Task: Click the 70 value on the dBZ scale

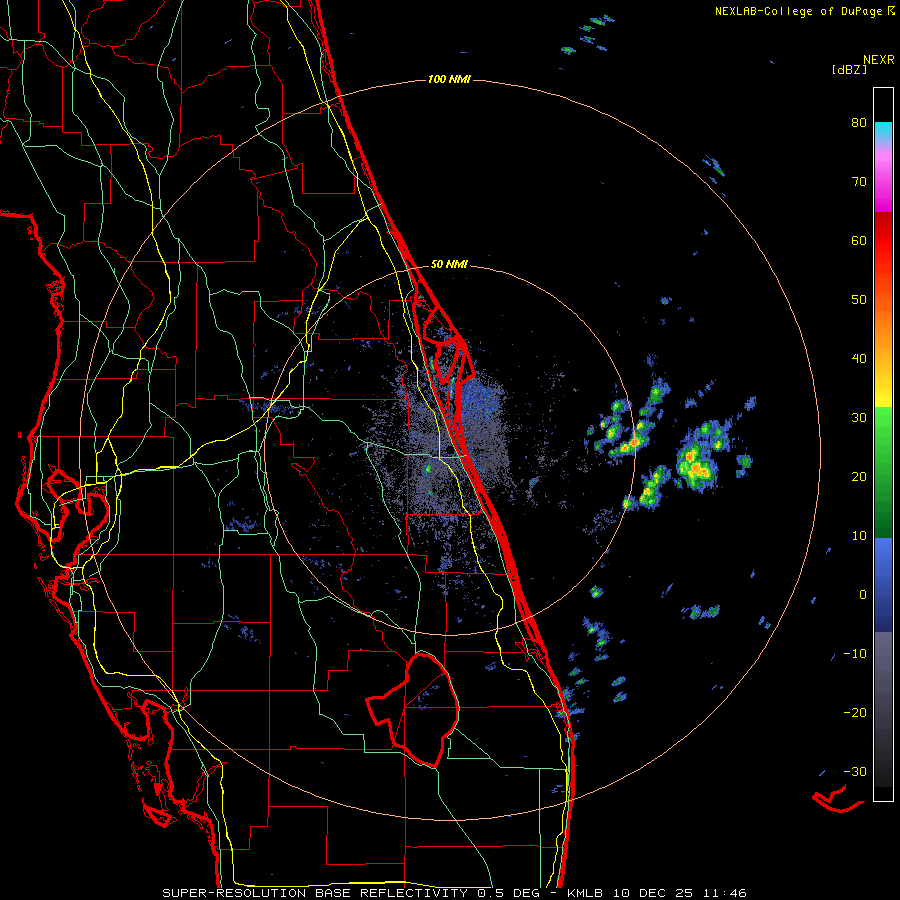Action: pyautogui.click(x=859, y=182)
